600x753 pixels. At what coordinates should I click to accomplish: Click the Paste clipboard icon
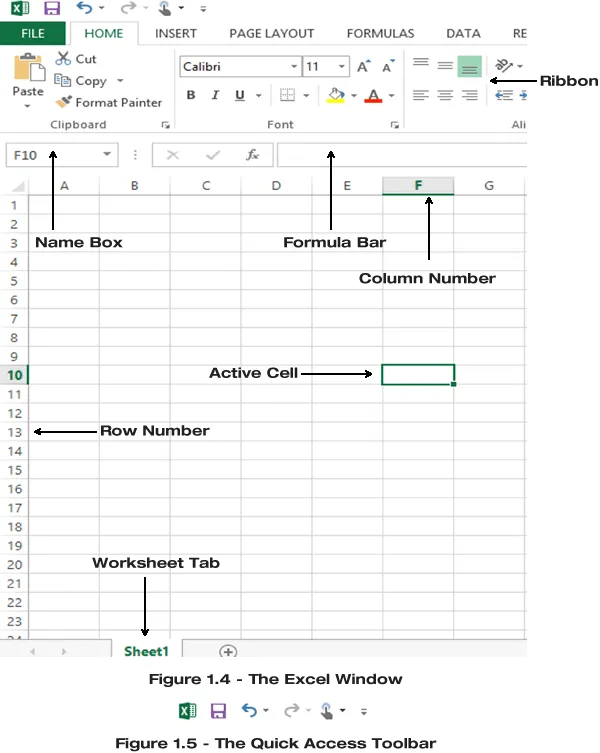tap(27, 70)
